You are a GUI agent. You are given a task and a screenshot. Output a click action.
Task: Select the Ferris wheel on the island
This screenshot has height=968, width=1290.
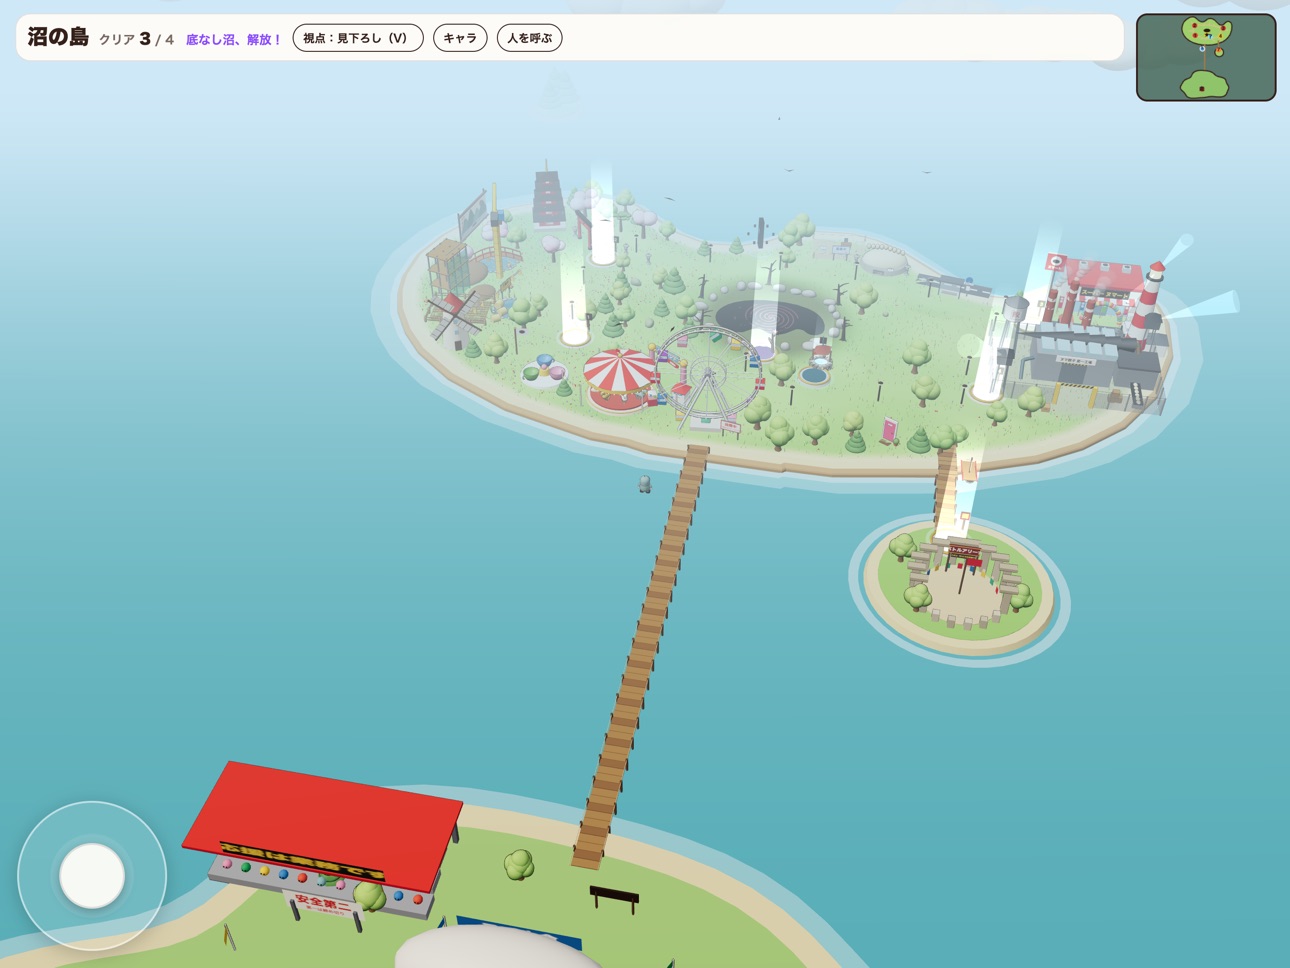[x=707, y=377]
